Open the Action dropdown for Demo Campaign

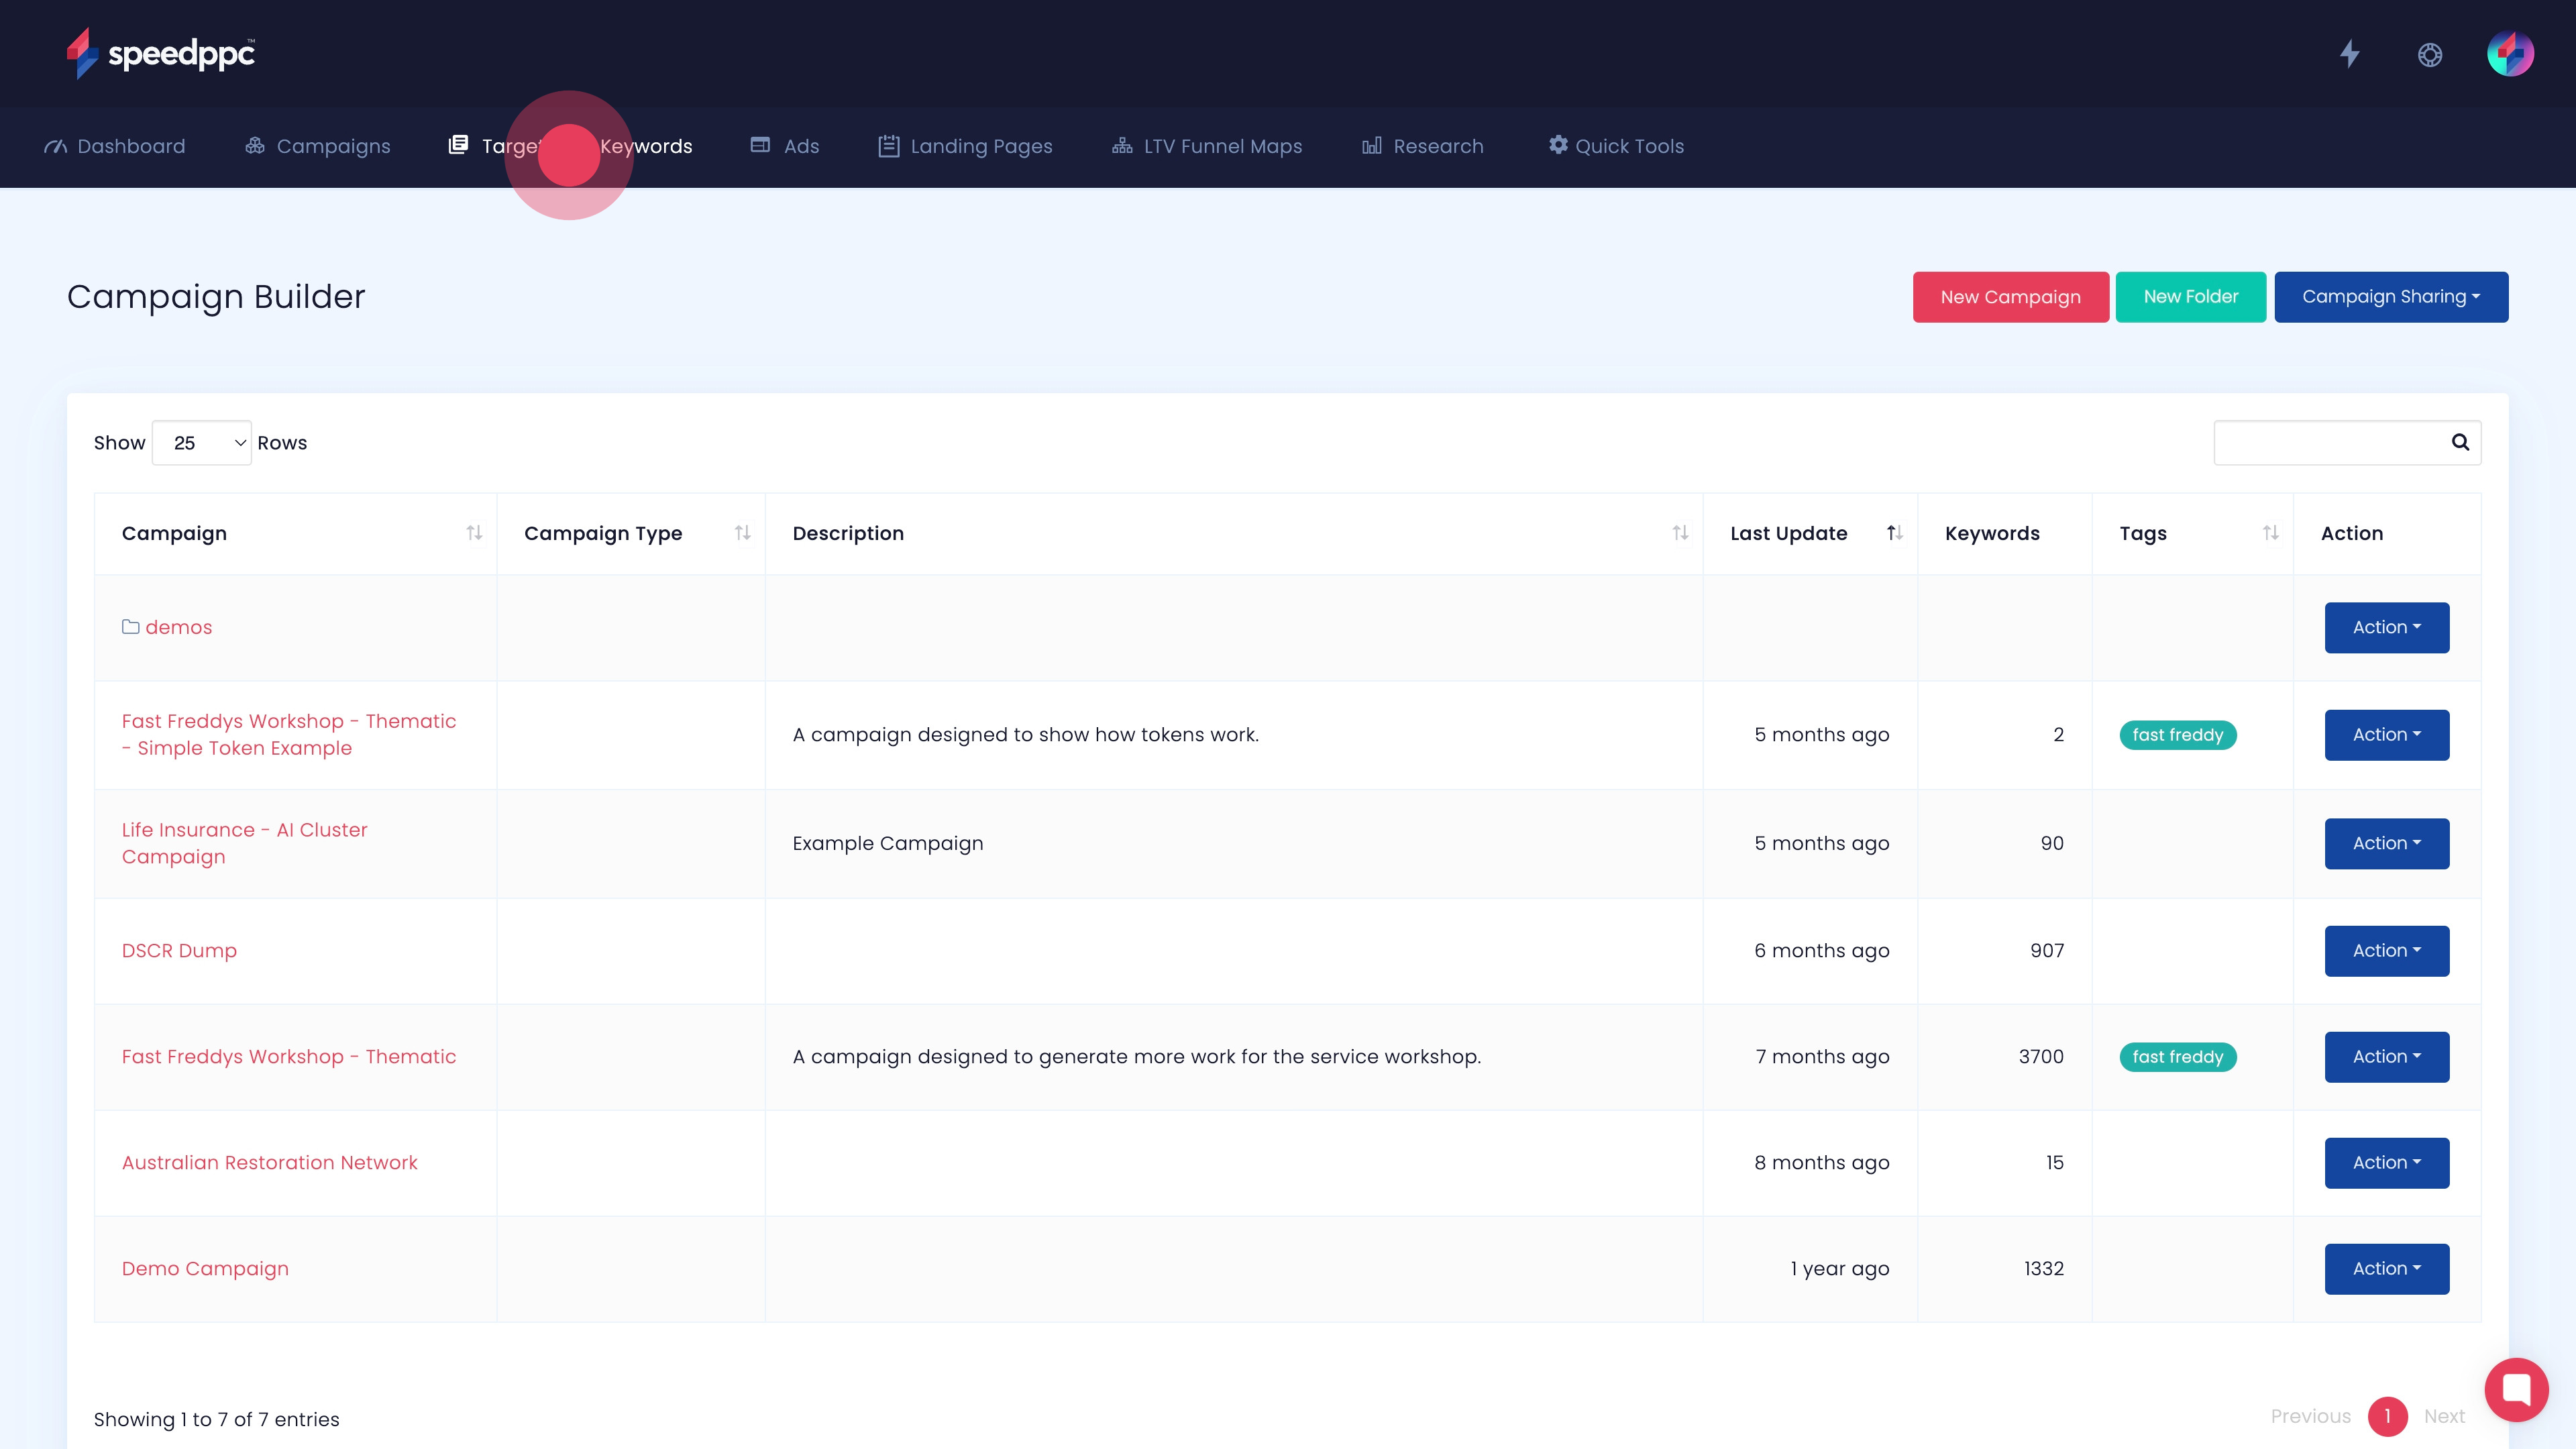tap(2386, 1268)
